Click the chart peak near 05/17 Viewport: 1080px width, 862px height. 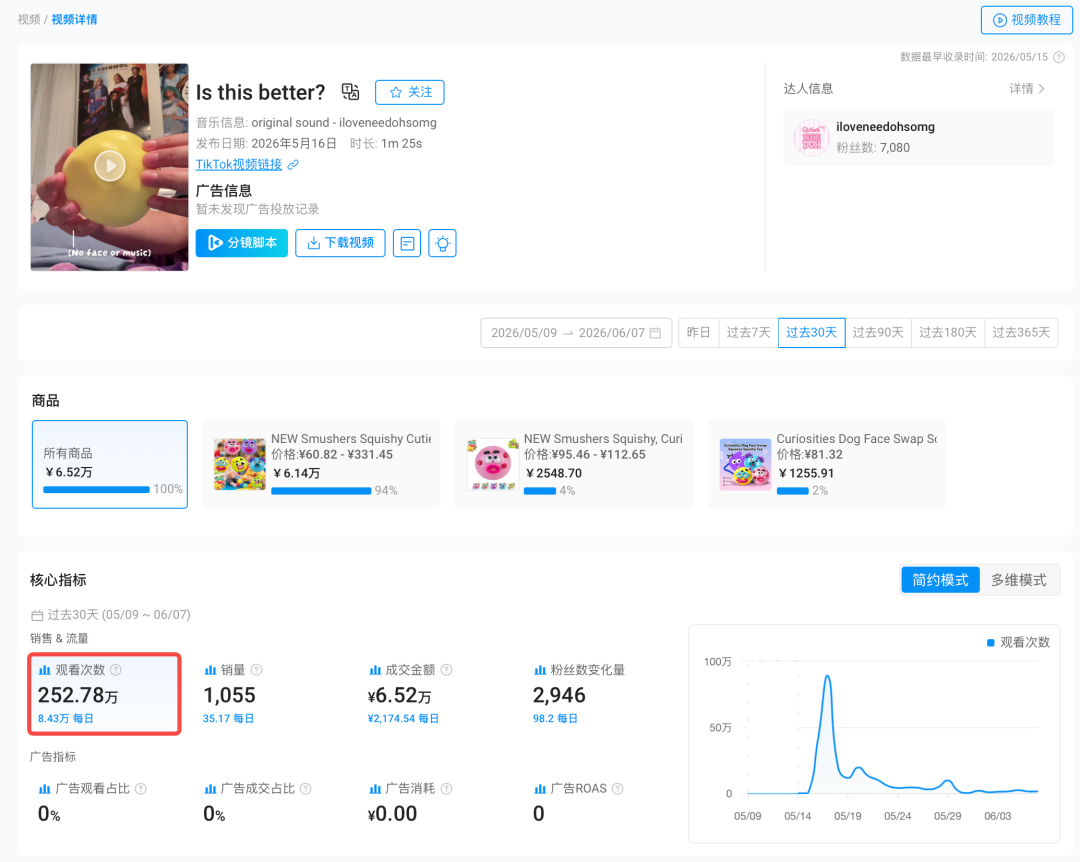(827, 677)
